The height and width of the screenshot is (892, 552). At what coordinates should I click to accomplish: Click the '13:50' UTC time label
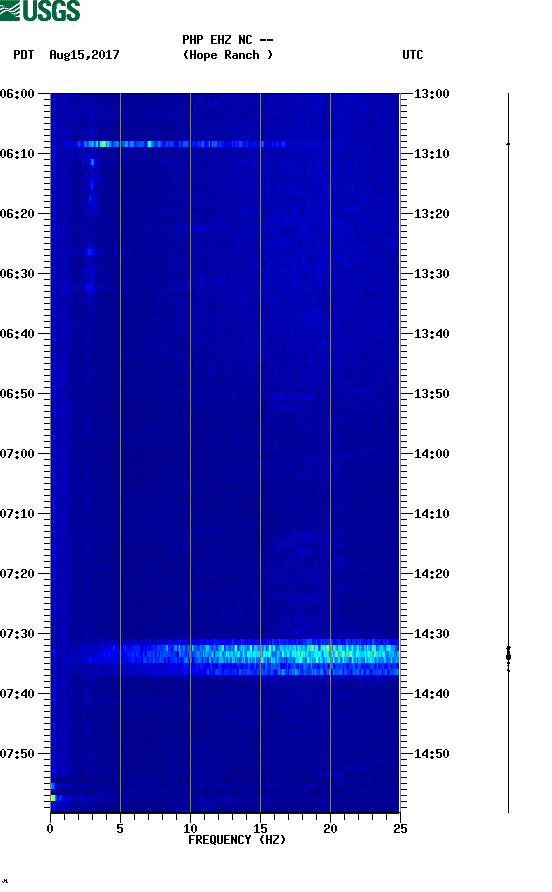431,394
